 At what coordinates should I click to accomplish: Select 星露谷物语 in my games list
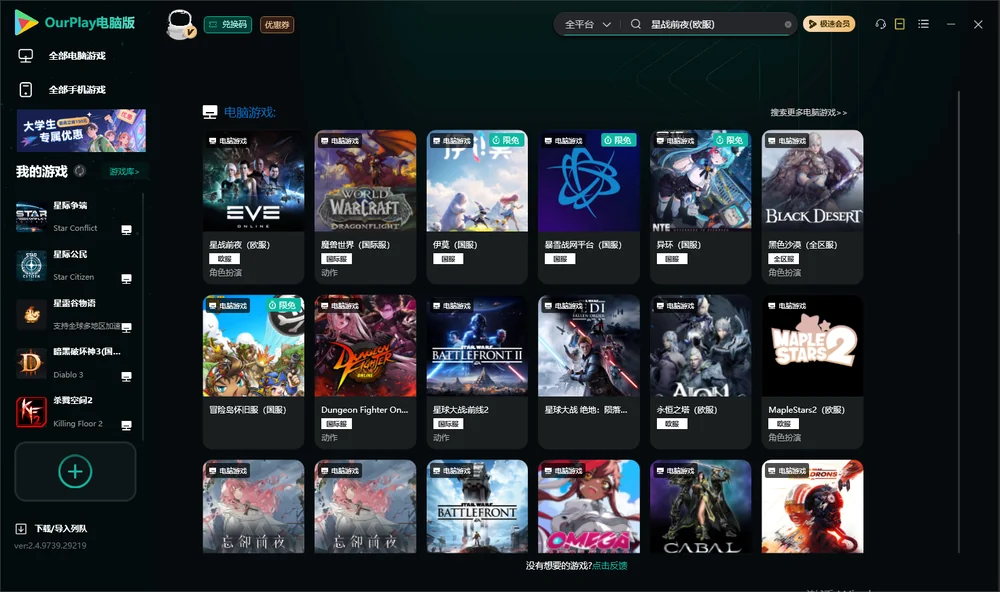click(75, 314)
